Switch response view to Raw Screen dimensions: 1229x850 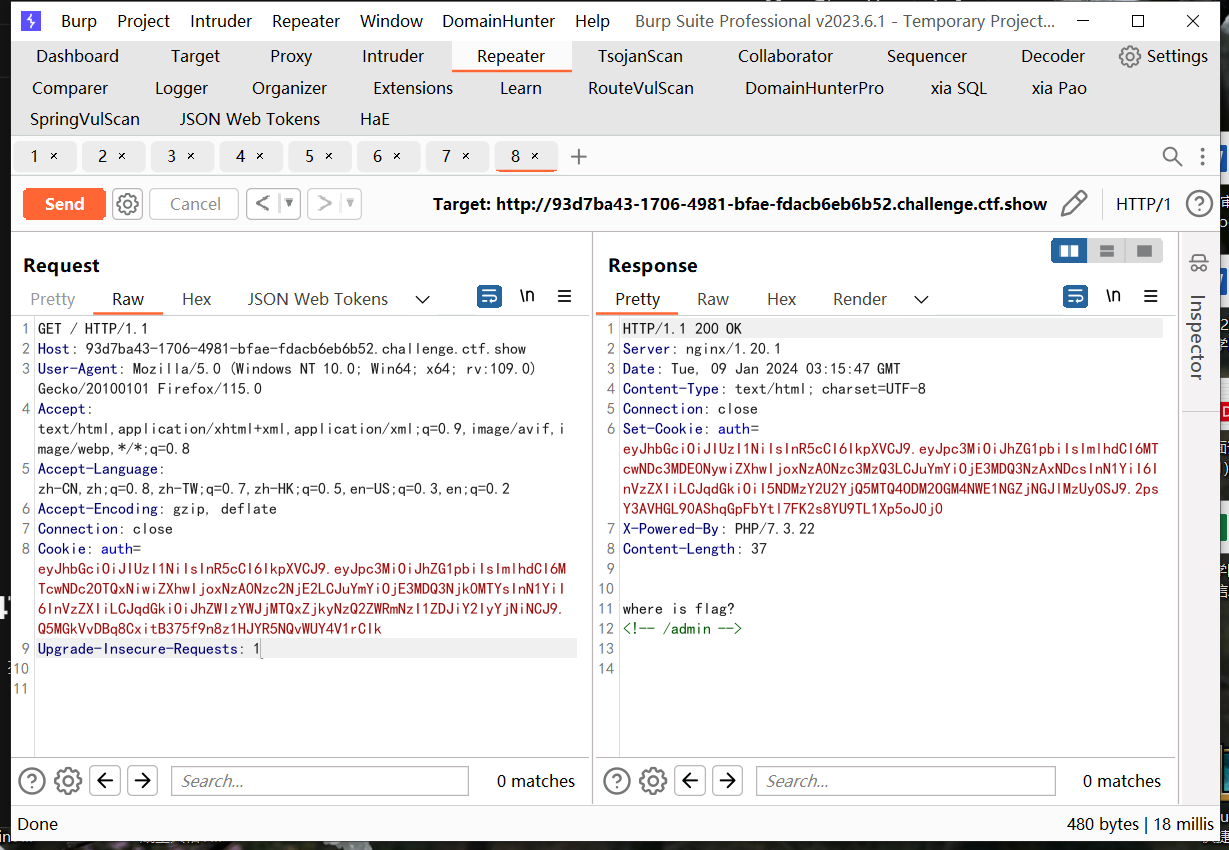tap(713, 299)
